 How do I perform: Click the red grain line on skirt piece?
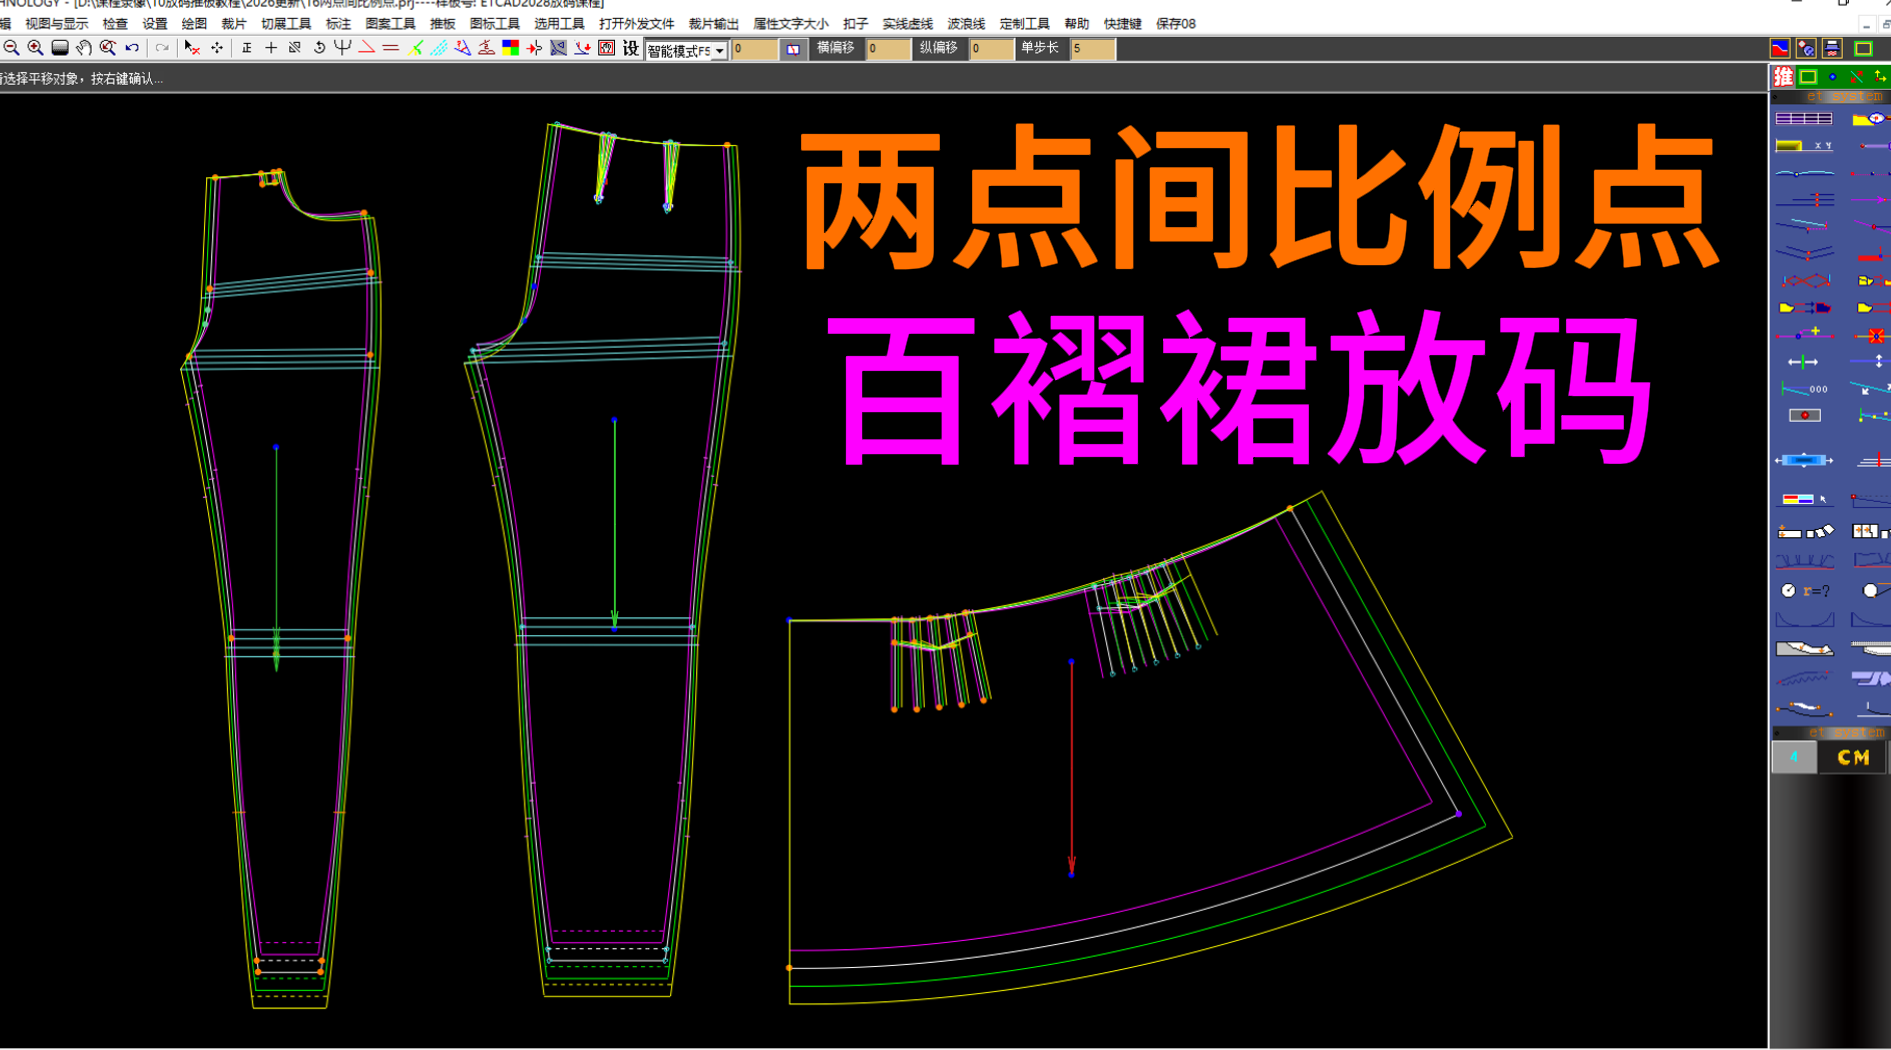[1071, 768]
